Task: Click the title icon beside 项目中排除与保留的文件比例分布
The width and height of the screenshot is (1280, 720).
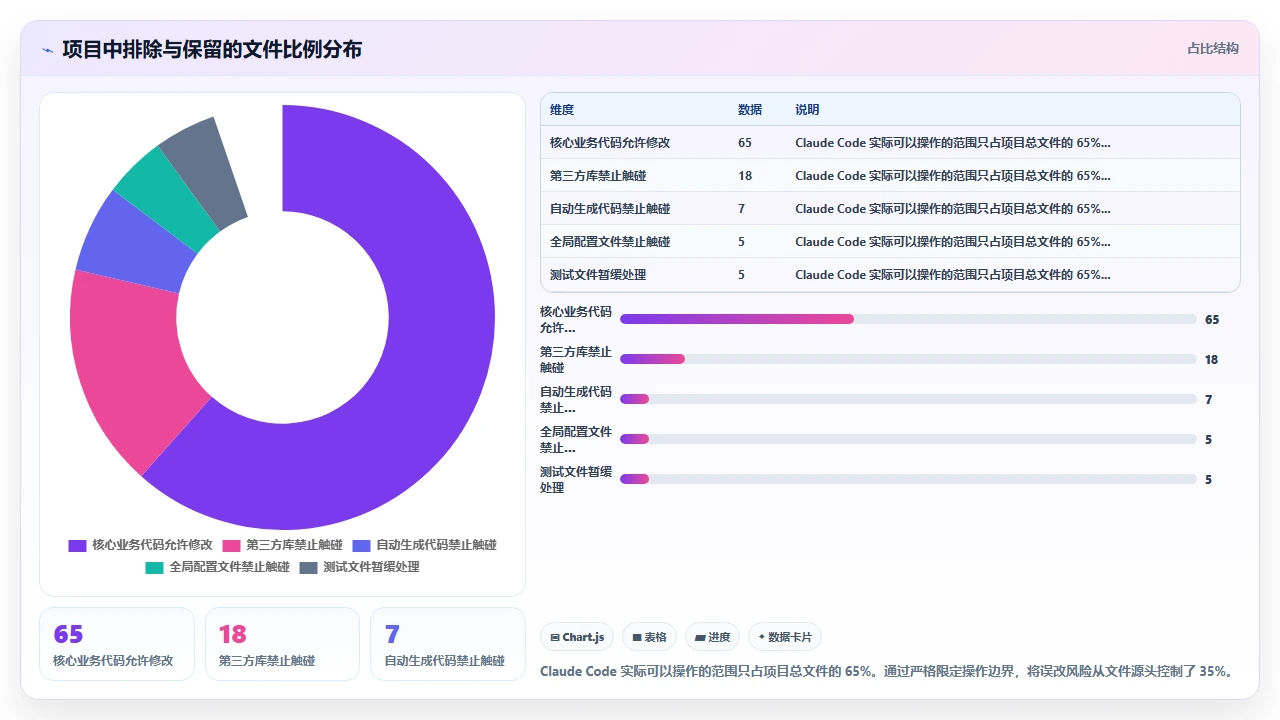Action: pos(47,49)
